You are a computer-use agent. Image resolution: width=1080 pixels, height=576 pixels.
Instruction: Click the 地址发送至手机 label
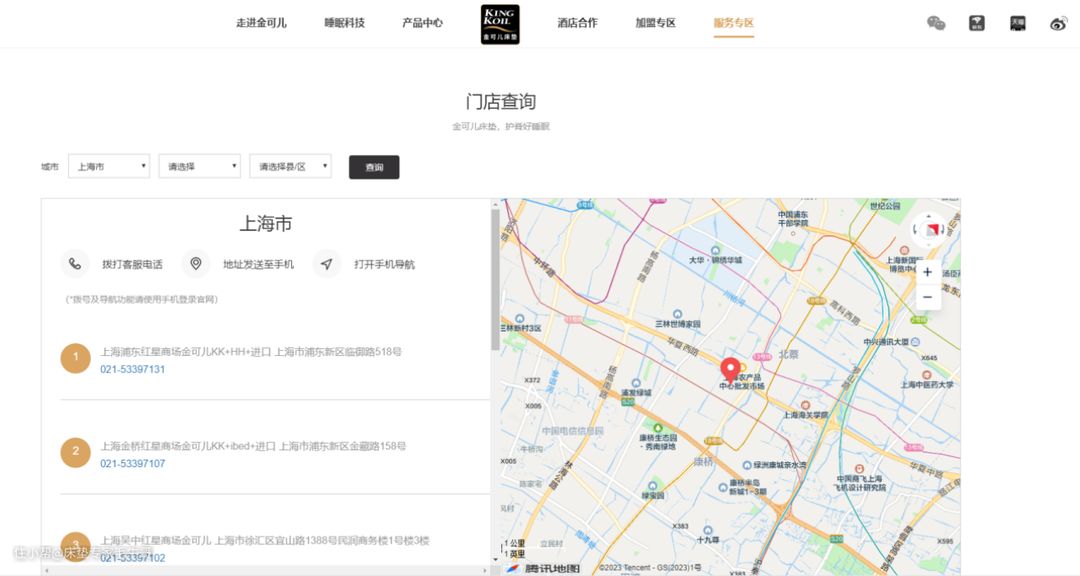(258, 265)
